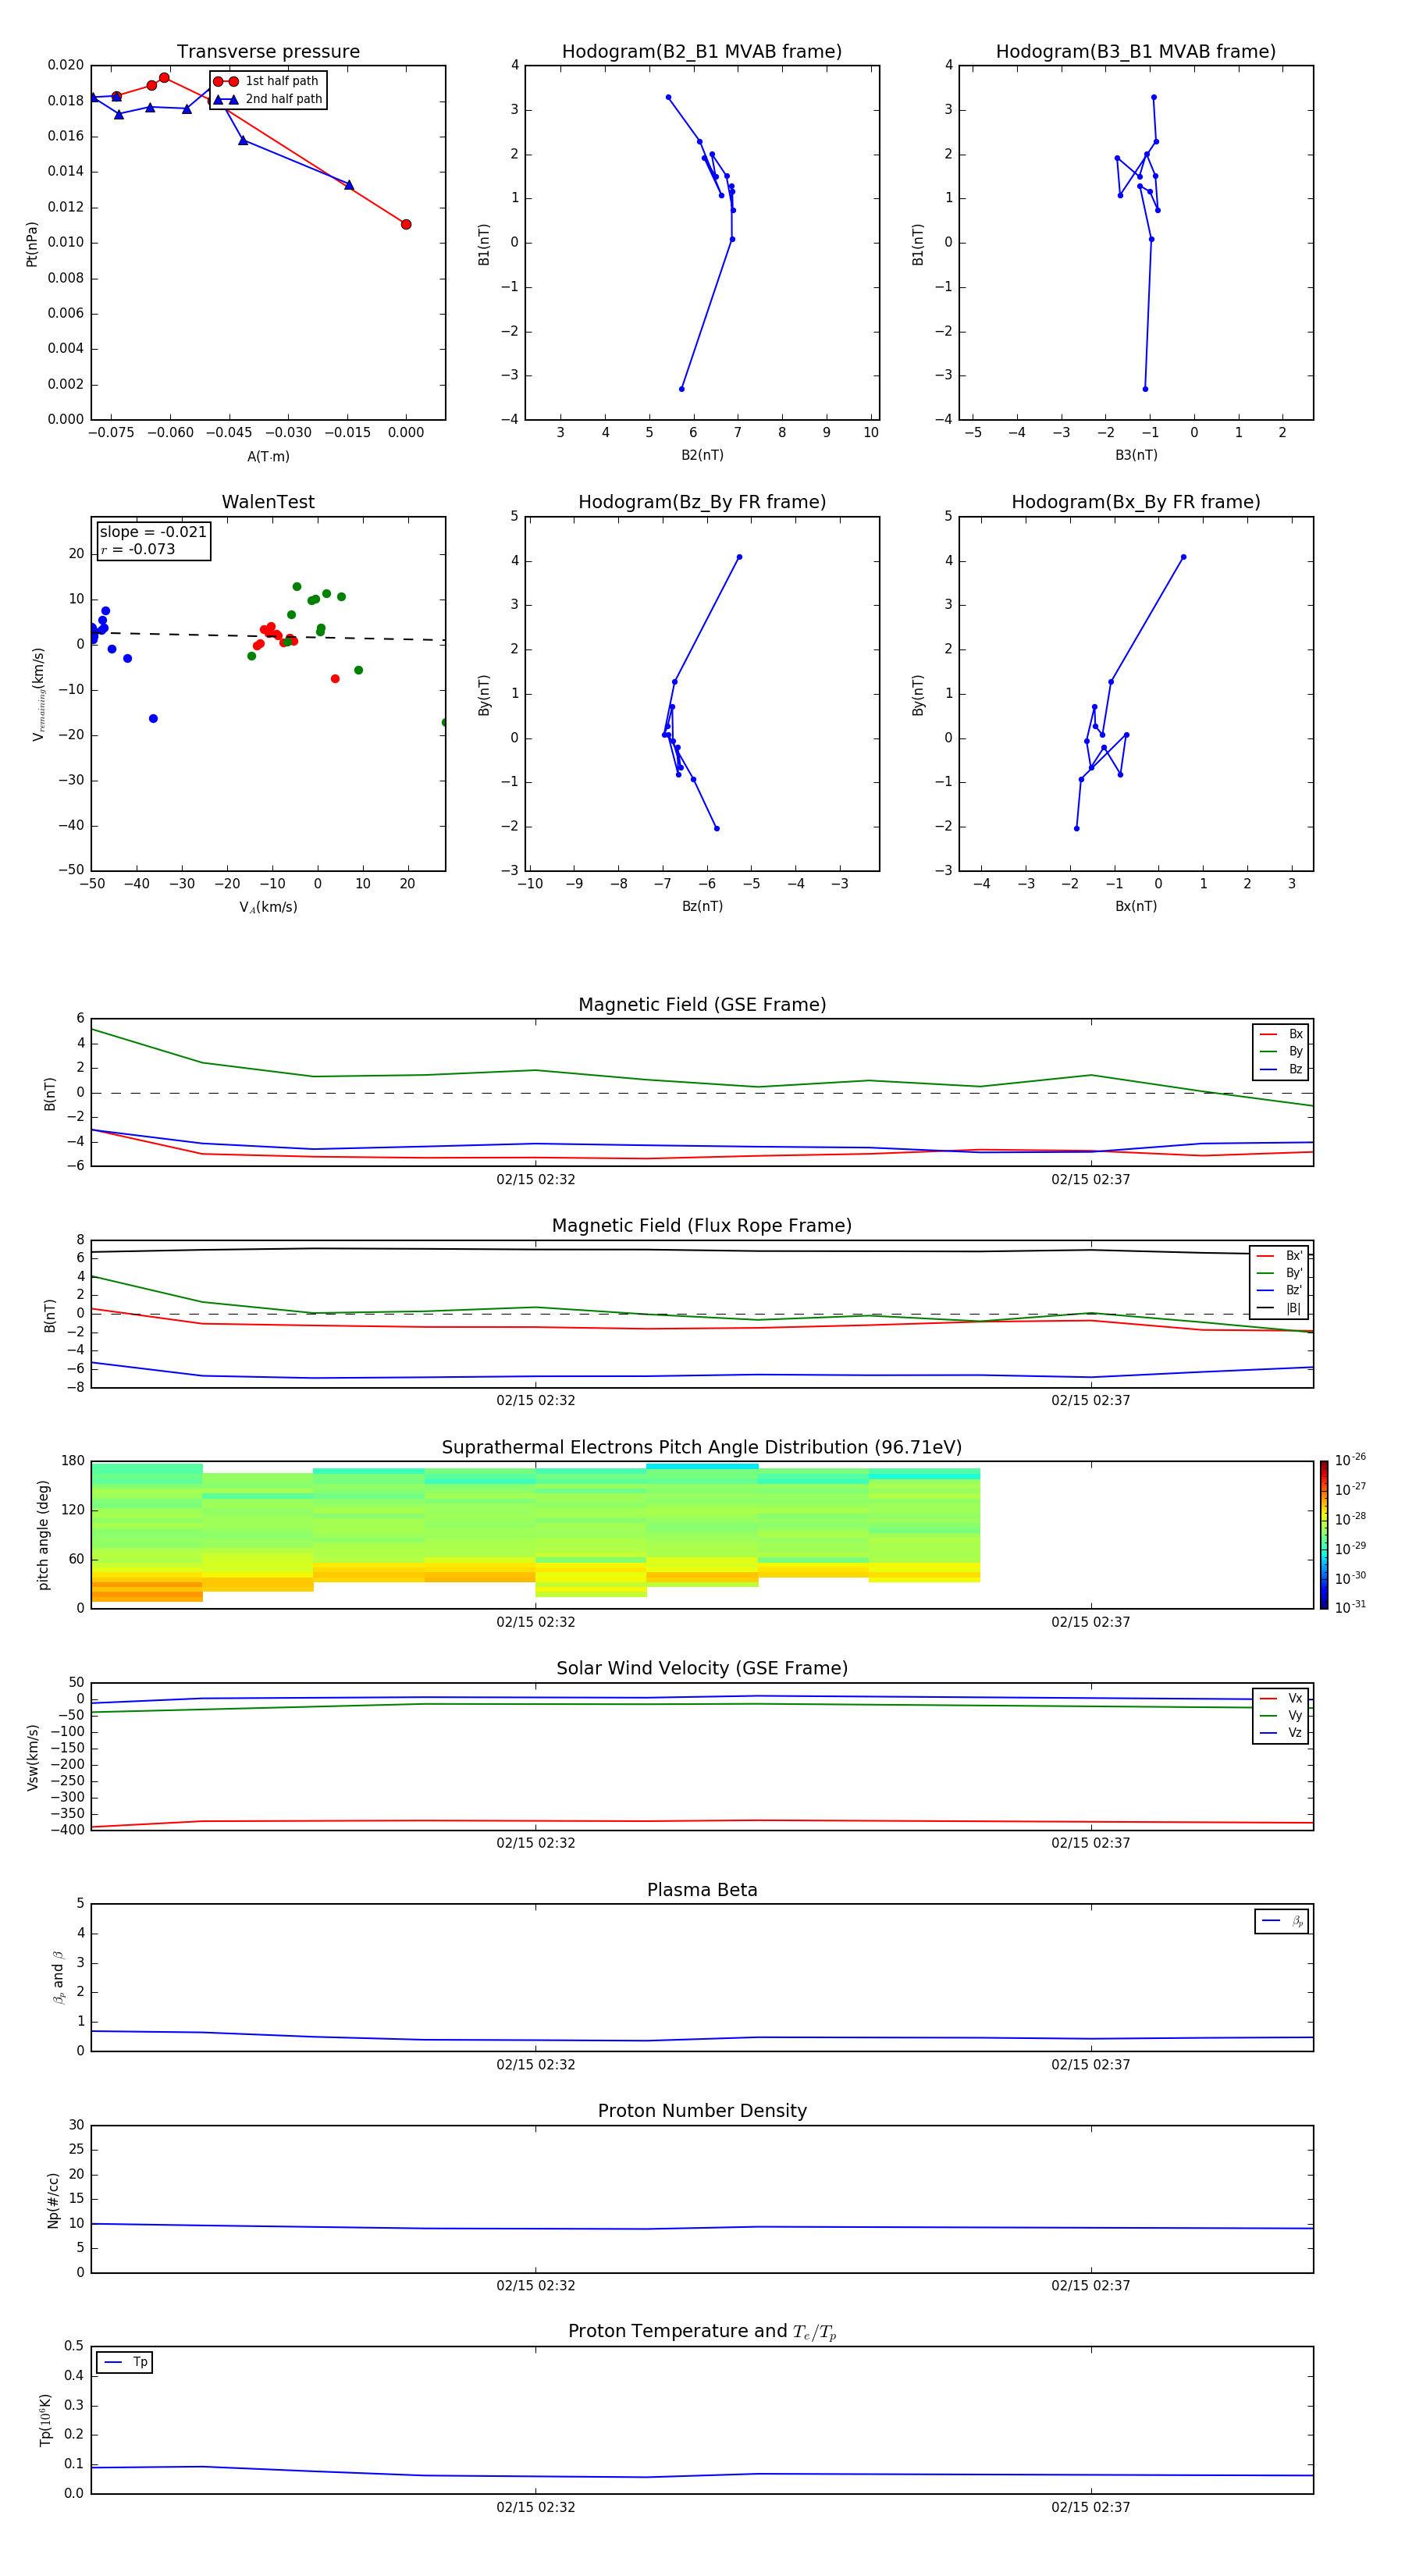Viewport: 1405px width, 2576px height.
Task: Click the 'Proton Number Density' title
Action: (702, 2111)
